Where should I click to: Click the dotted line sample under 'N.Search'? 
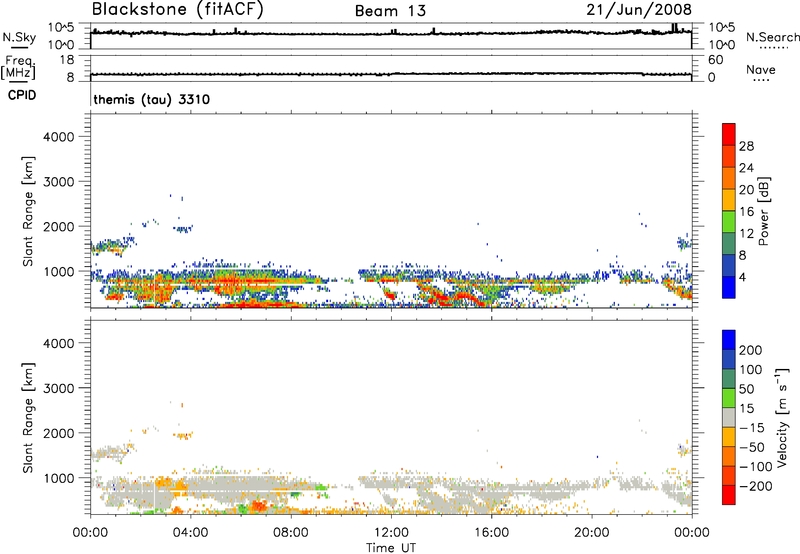(x=774, y=47)
